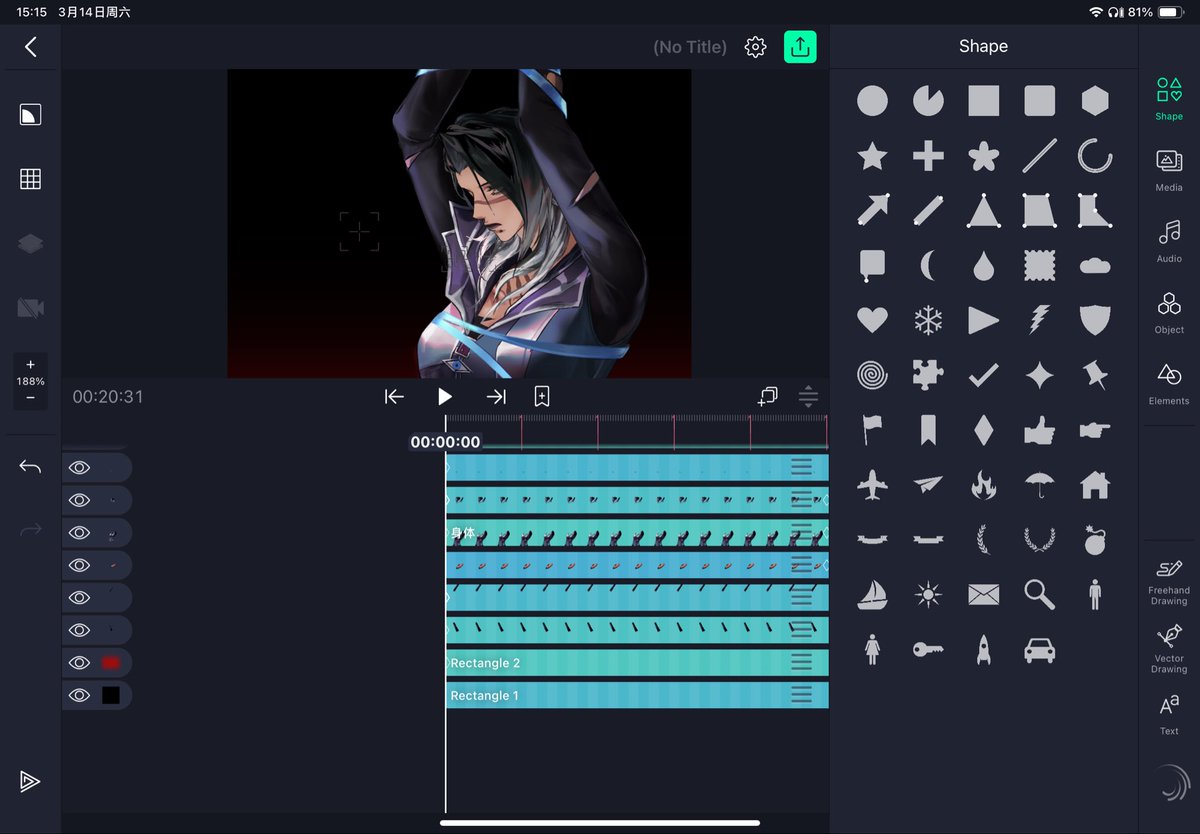Click the red color thumbnail of Rectangle 2
This screenshot has height=834, width=1200.
111,663
